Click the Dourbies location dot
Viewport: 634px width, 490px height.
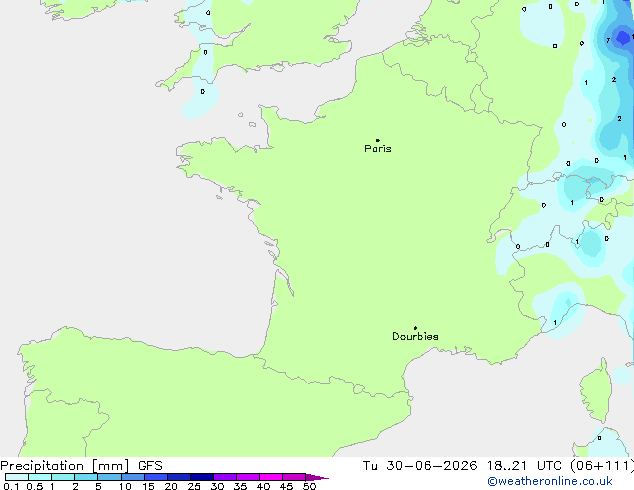(415, 328)
